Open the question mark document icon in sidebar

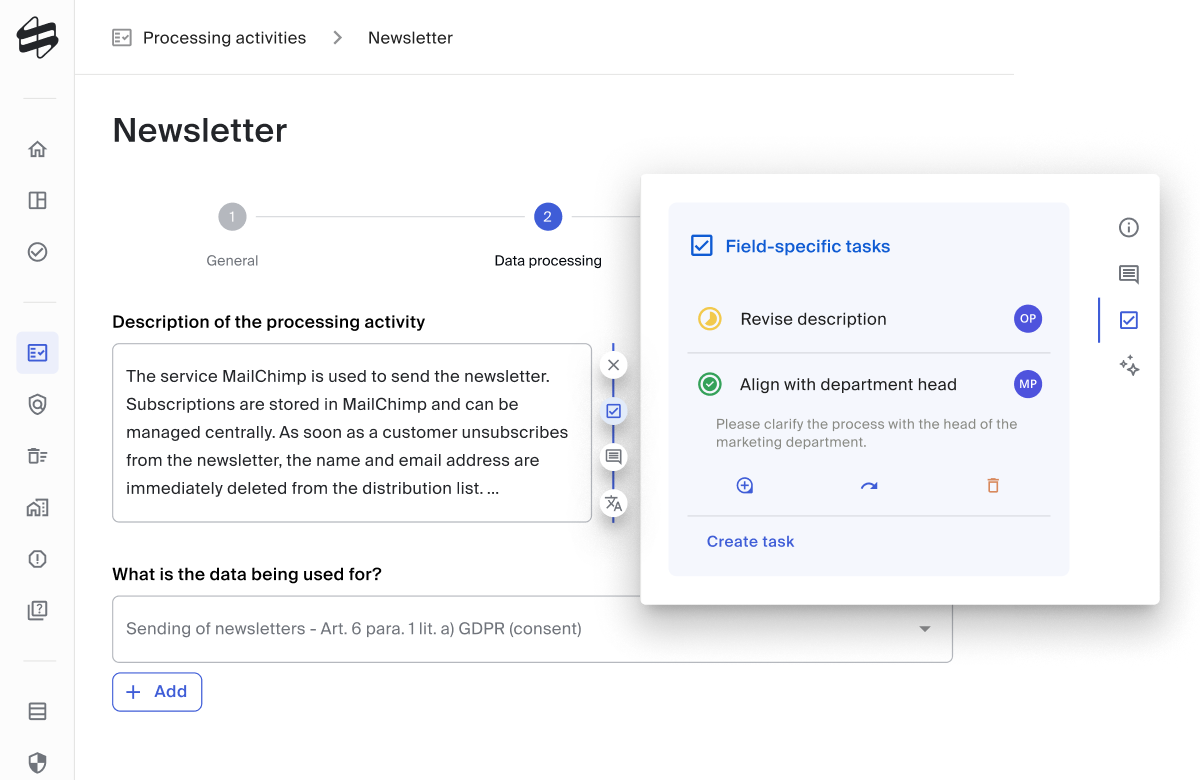point(37,610)
